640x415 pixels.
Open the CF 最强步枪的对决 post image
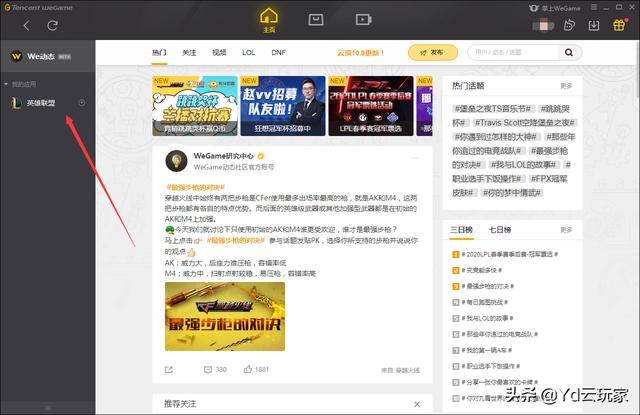(225, 316)
